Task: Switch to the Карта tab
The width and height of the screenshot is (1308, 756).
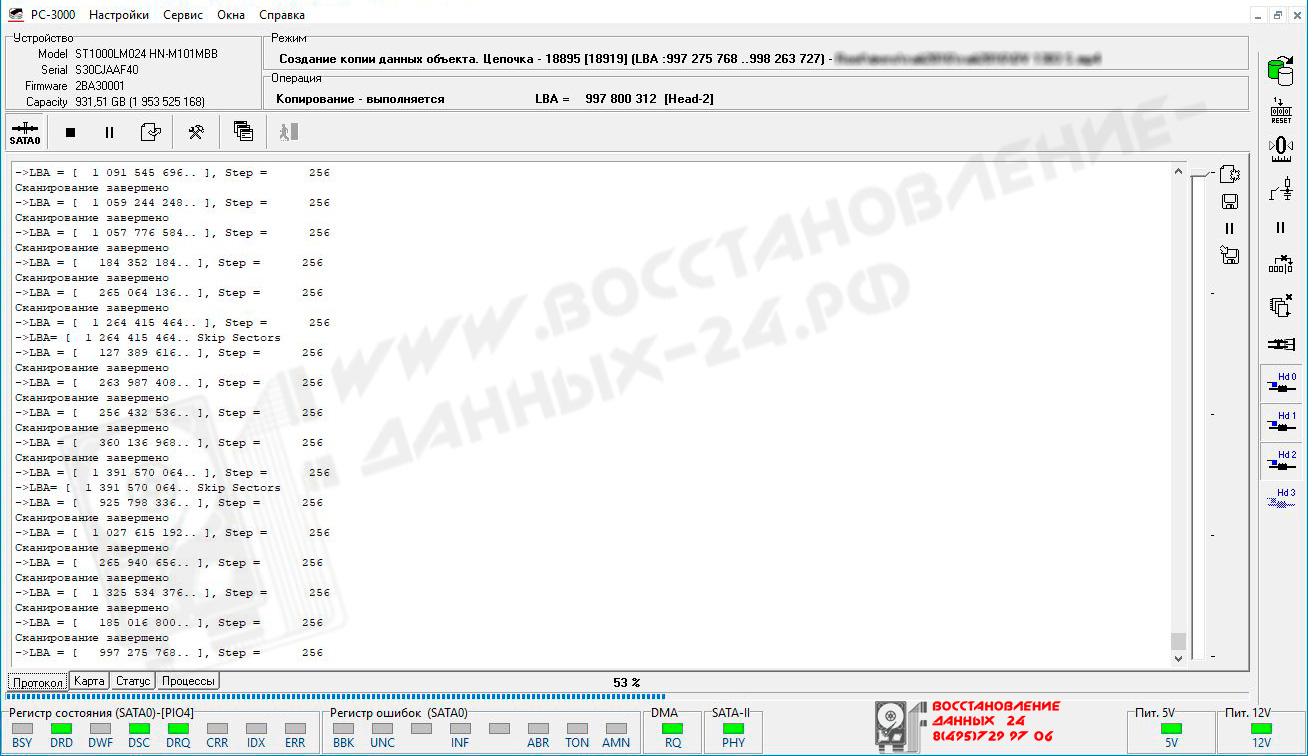Action: [x=90, y=681]
